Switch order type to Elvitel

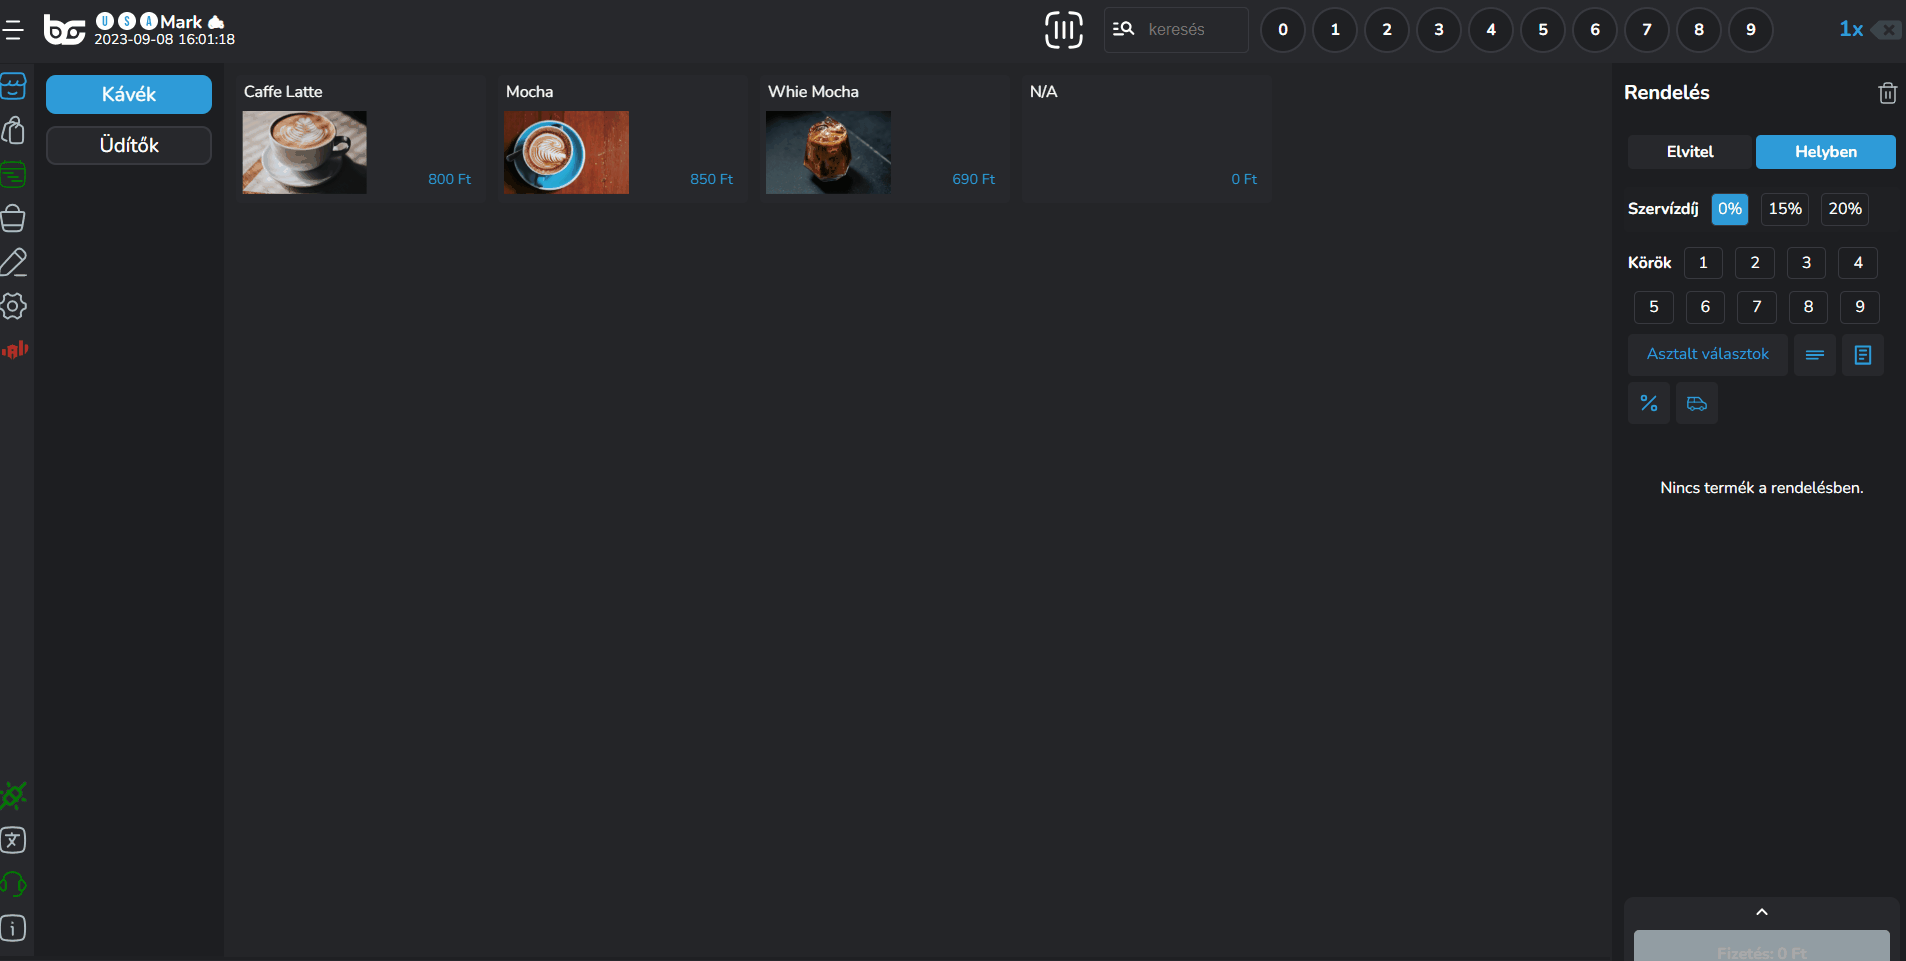(x=1689, y=152)
